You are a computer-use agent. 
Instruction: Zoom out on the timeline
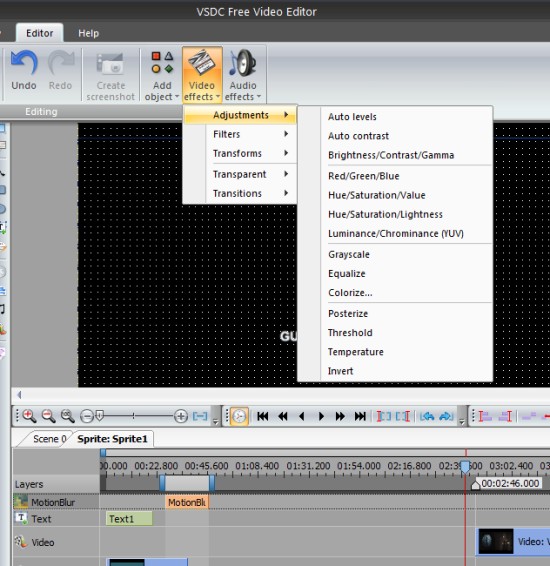[48, 416]
